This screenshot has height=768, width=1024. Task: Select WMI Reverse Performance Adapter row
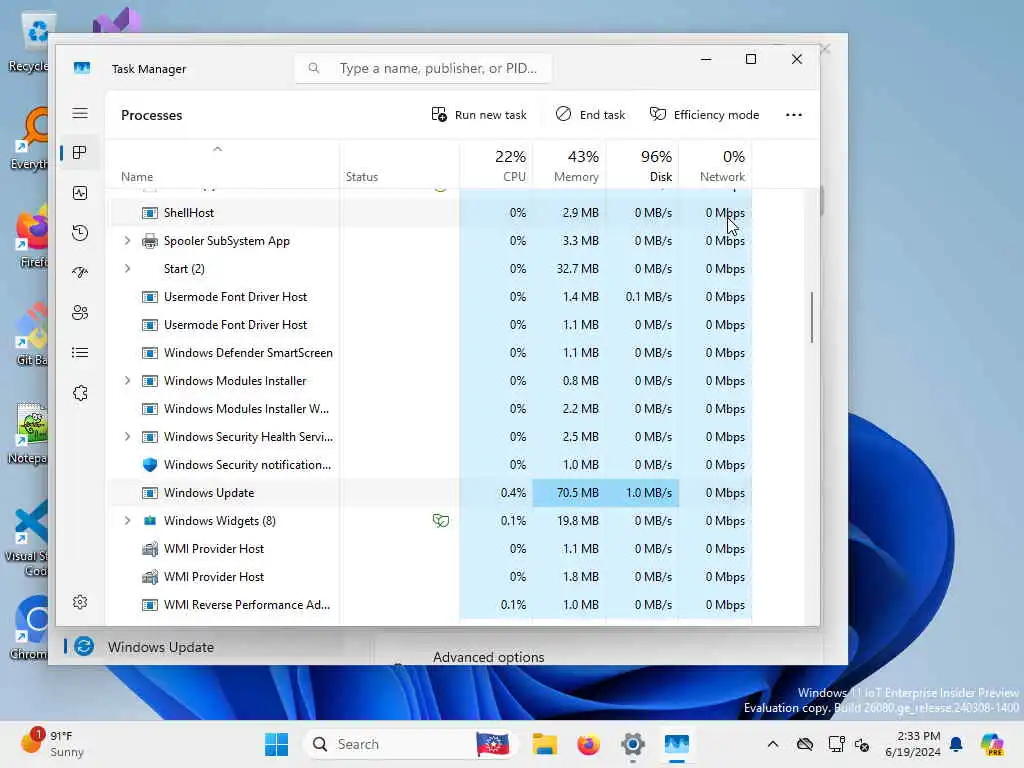point(431,605)
